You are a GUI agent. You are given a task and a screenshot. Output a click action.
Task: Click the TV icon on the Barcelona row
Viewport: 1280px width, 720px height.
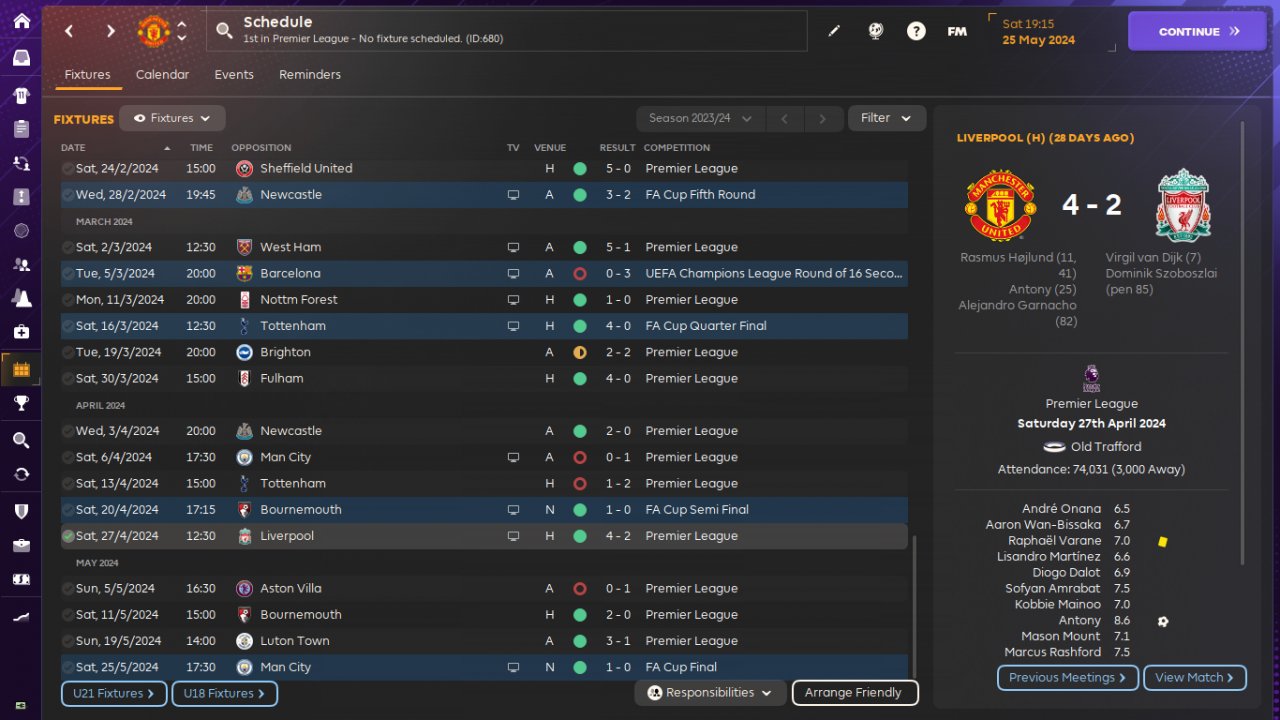[x=513, y=273]
